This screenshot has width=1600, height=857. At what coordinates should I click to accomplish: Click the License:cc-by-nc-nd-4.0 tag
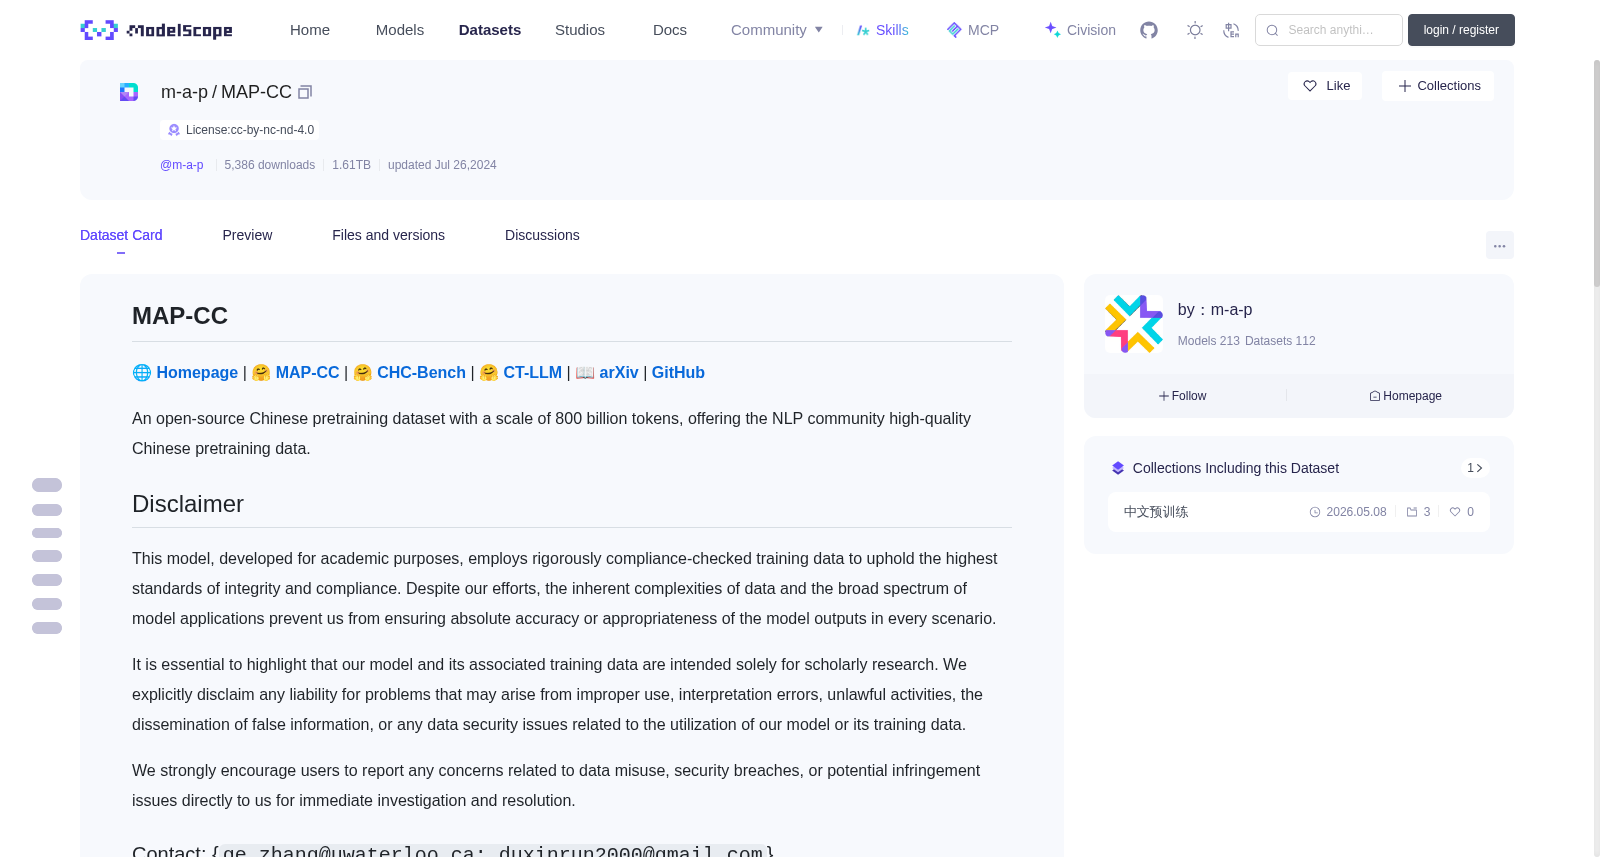(x=241, y=130)
